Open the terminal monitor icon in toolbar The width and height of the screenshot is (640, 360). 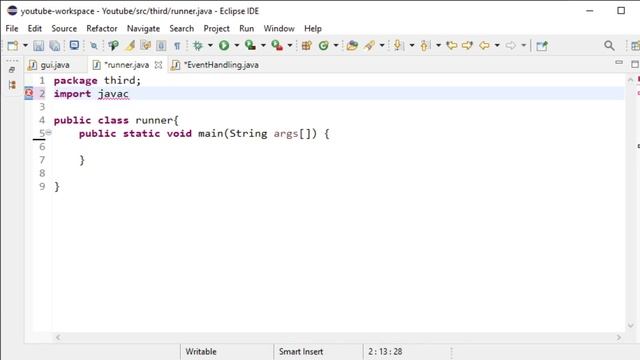pos(74,45)
